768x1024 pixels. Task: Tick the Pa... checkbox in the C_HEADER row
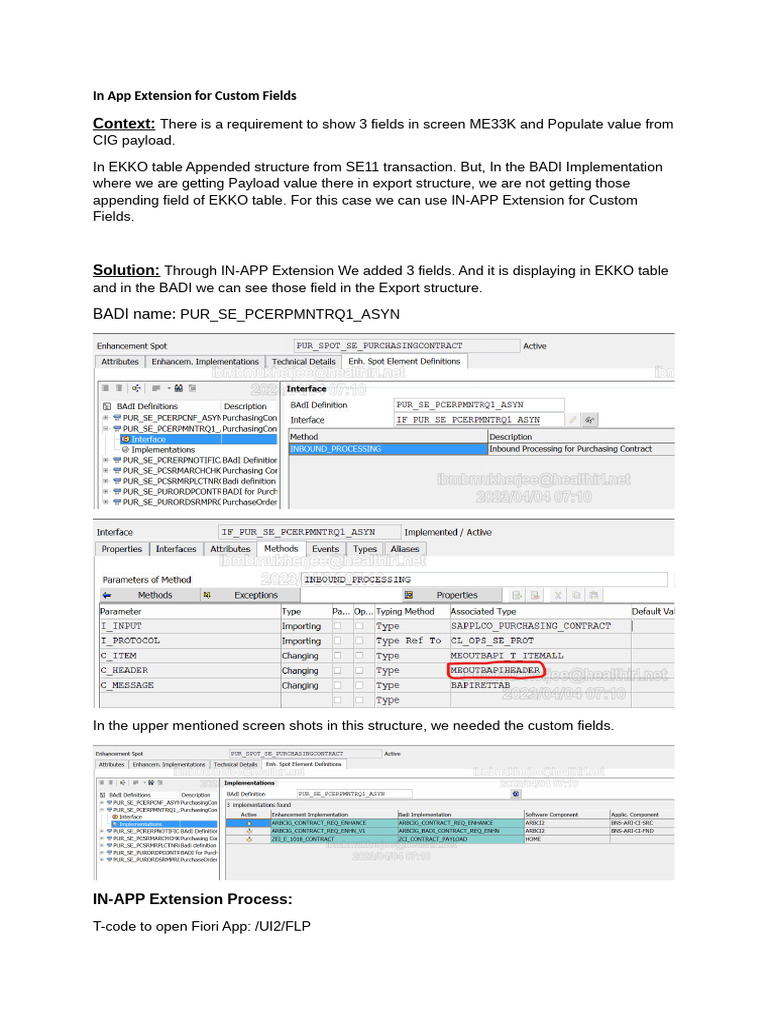pyautogui.click(x=338, y=670)
